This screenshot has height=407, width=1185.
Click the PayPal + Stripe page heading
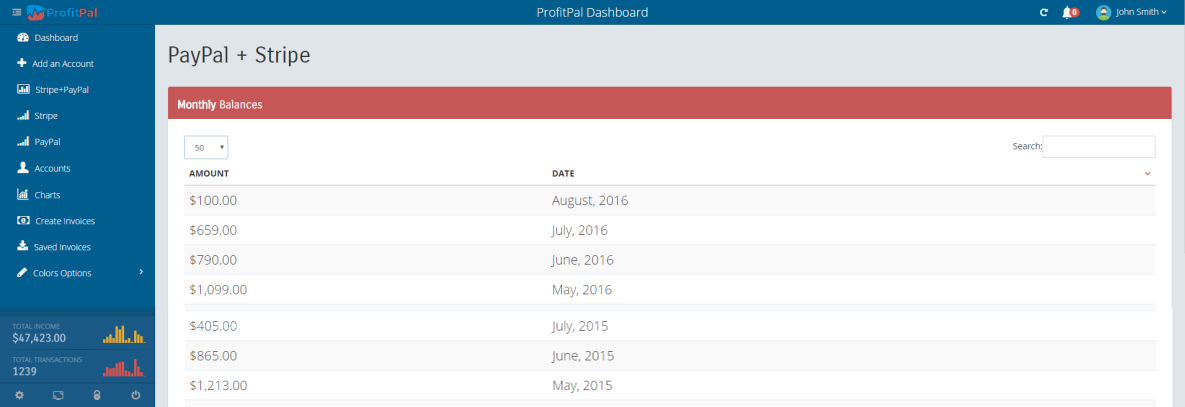[x=239, y=55]
